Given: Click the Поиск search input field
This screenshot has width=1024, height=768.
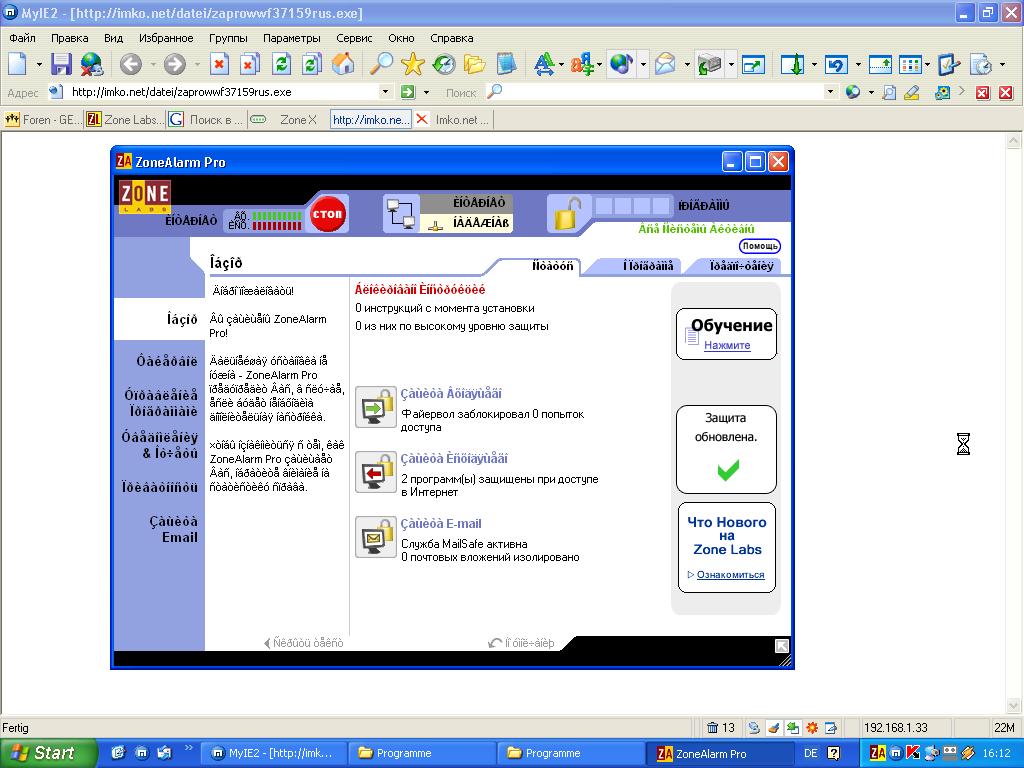Looking at the screenshot, I should tap(663, 92).
